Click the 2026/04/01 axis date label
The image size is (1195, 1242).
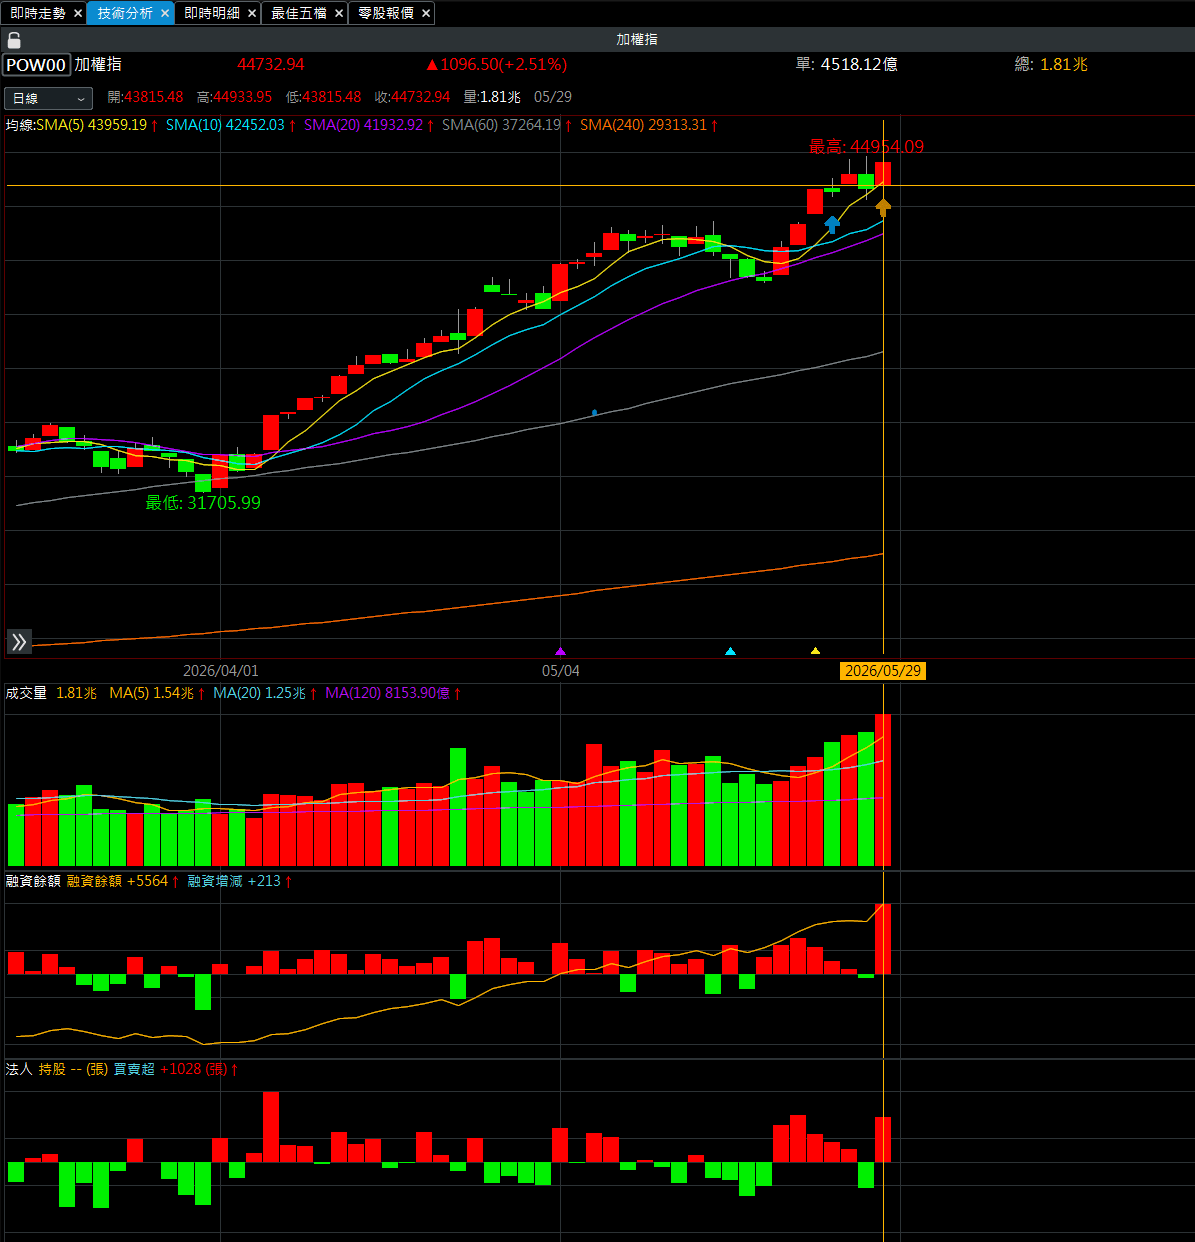pos(221,671)
